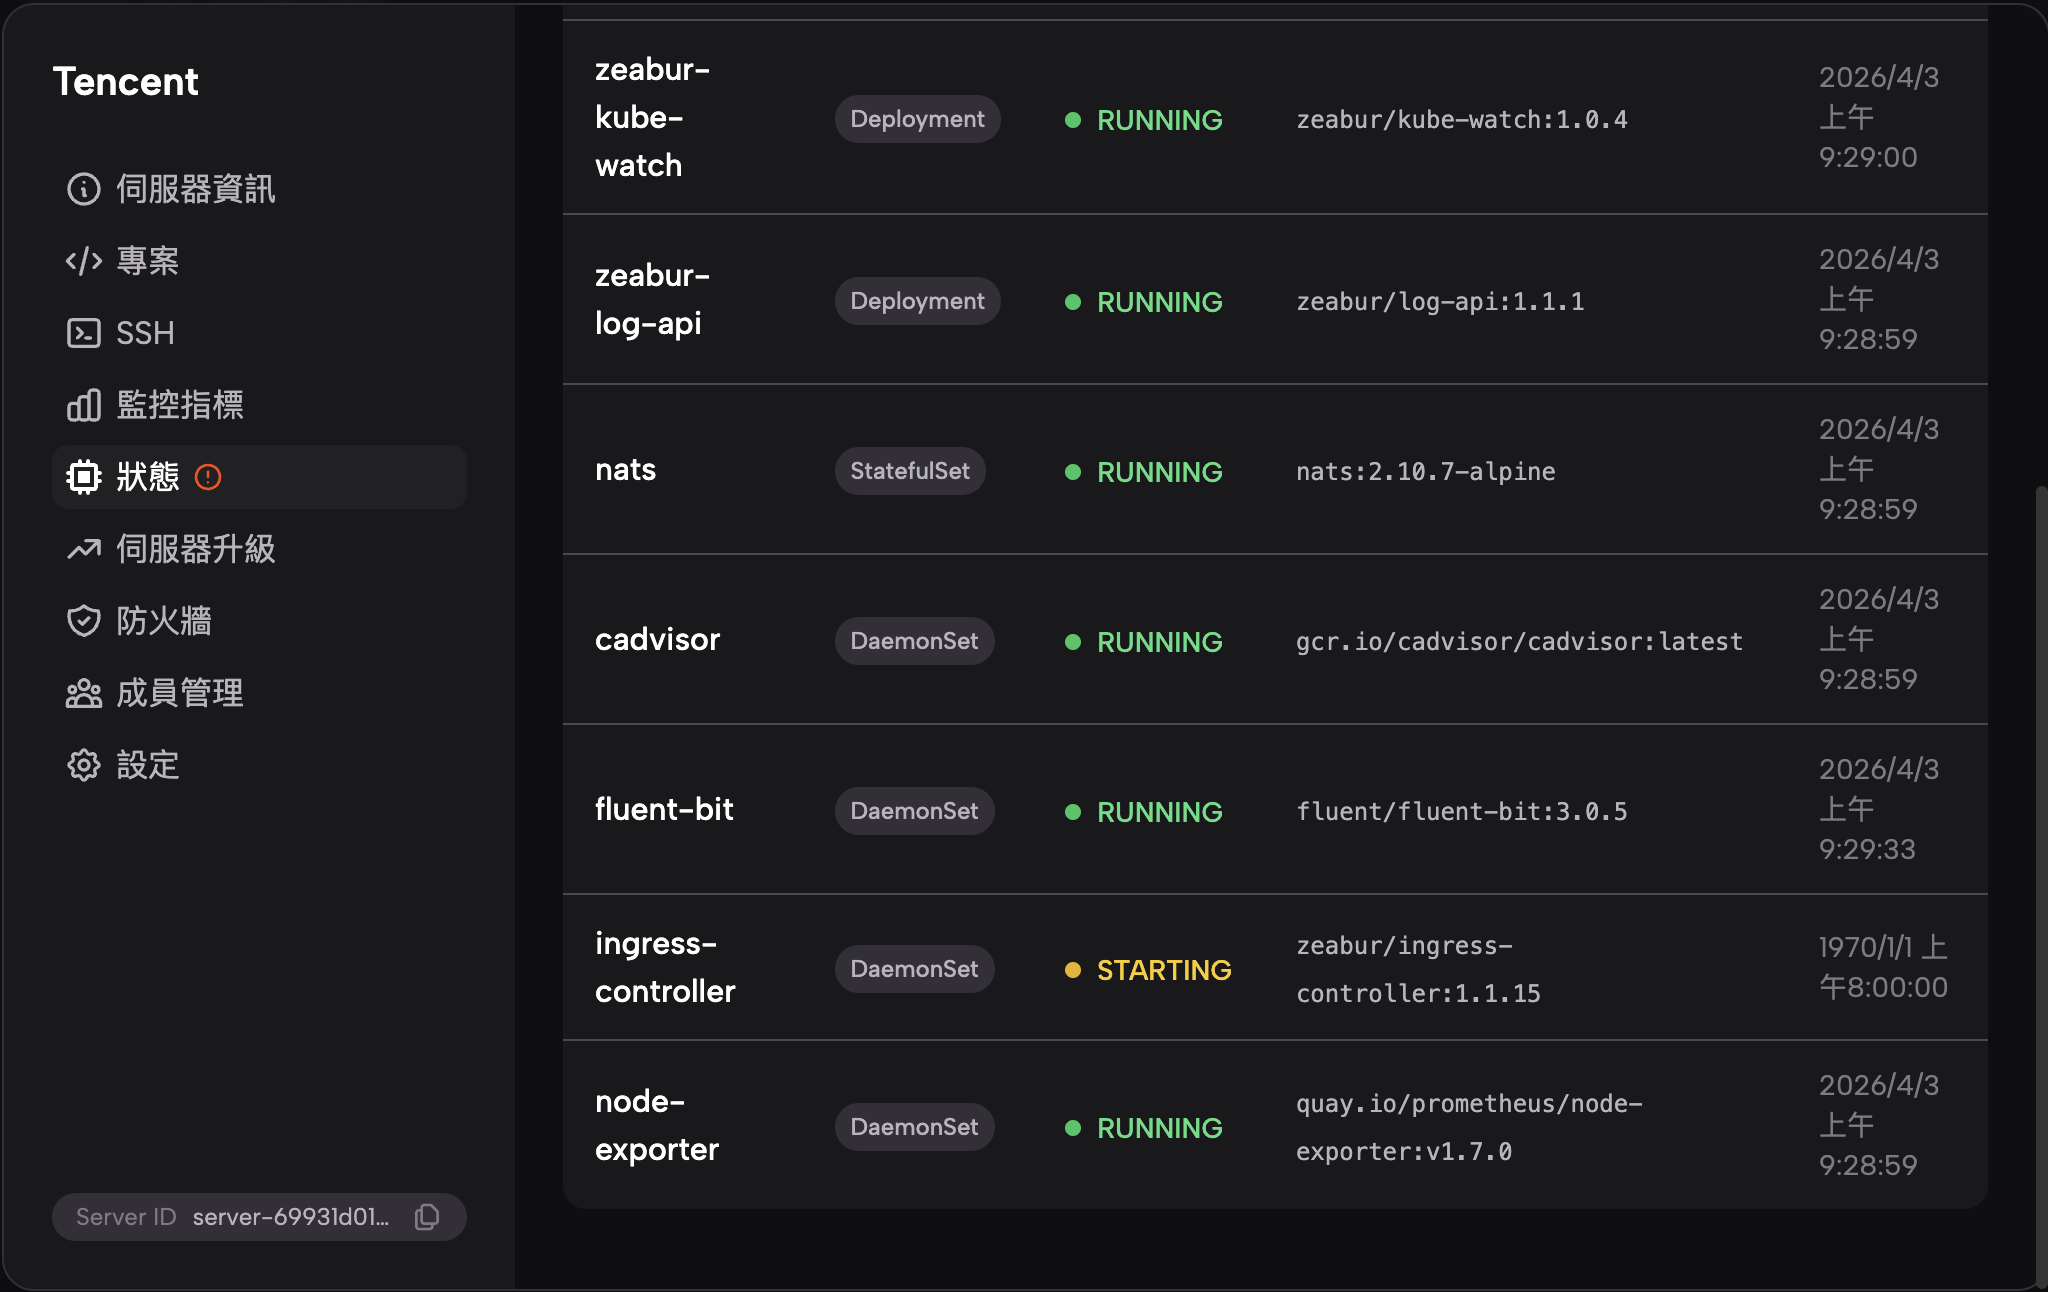Select the ingress-controller service row name
This screenshot has height=1292, width=2048.
click(x=665, y=967)
